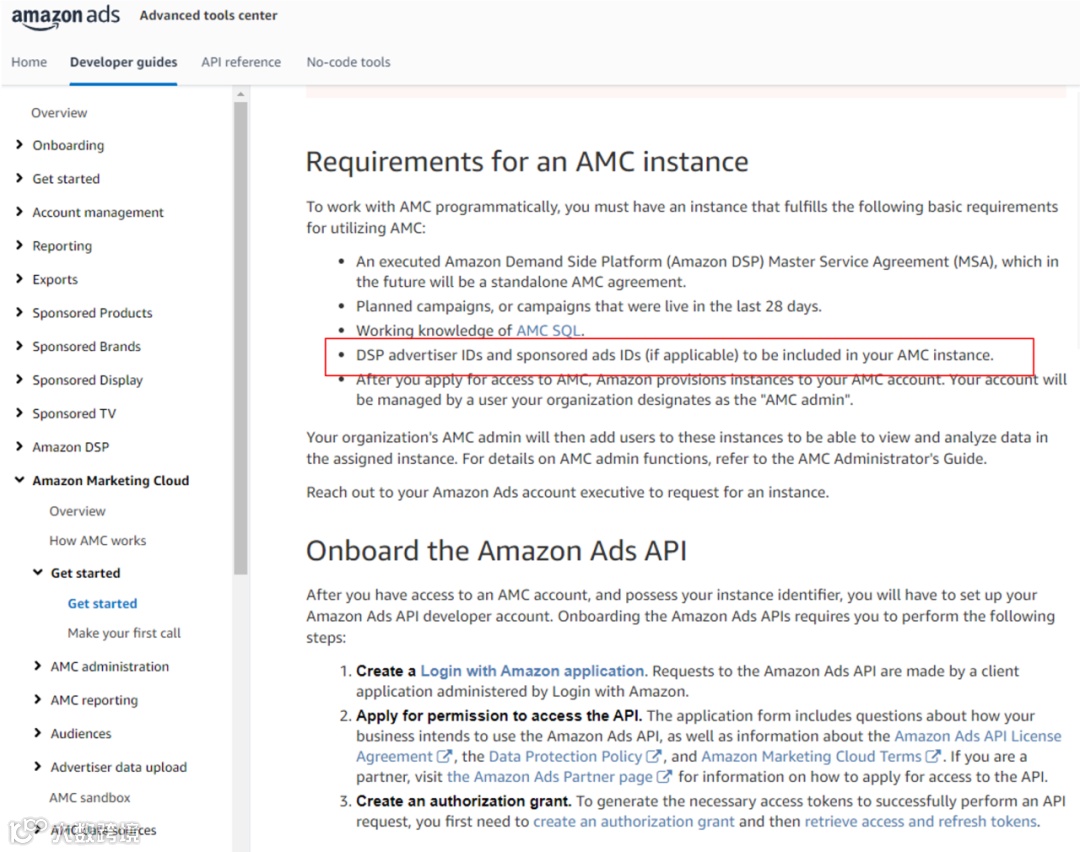Viewport: 1080px width, 852px height.
Task: Click Requirements for an AMC instance heading
Action: [527, 162]
